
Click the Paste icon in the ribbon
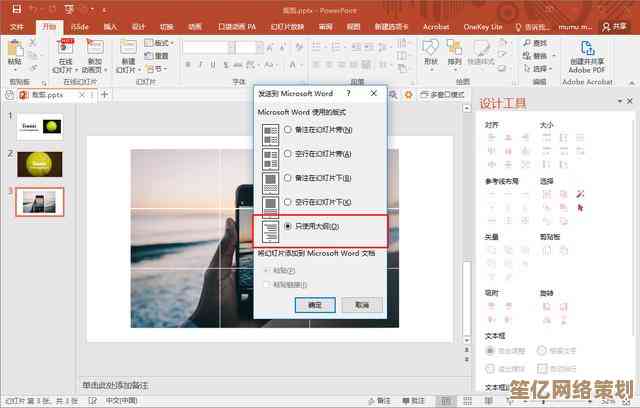click(x=14, y=52)
